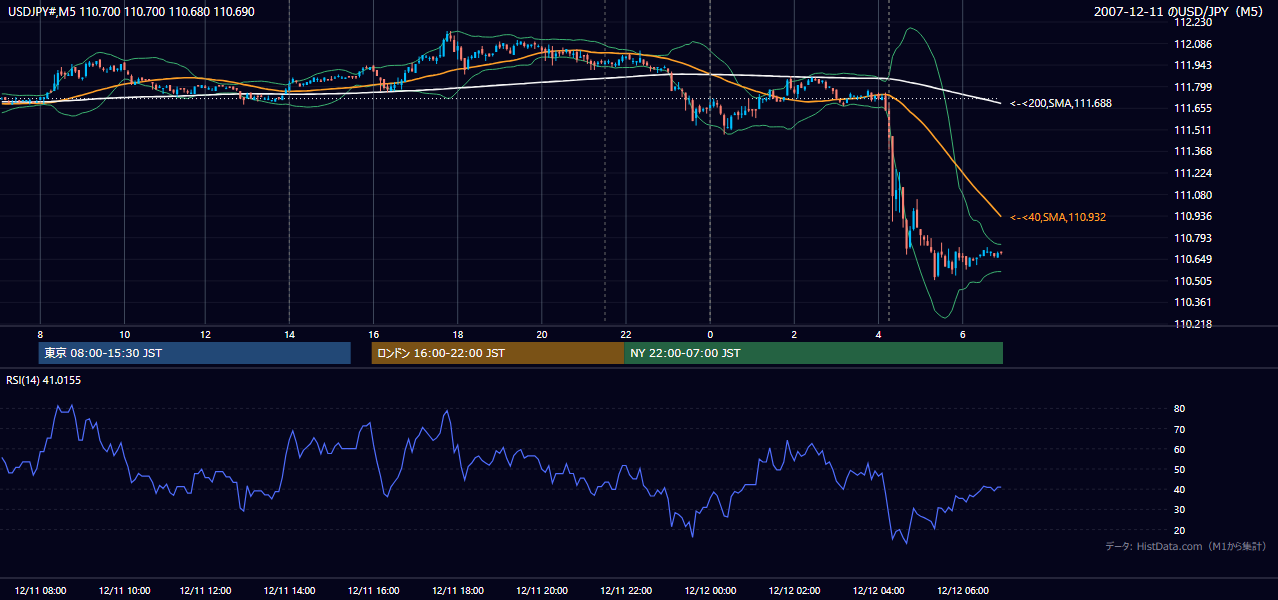Click price scale value 112.230

[x=1195, y=22]
